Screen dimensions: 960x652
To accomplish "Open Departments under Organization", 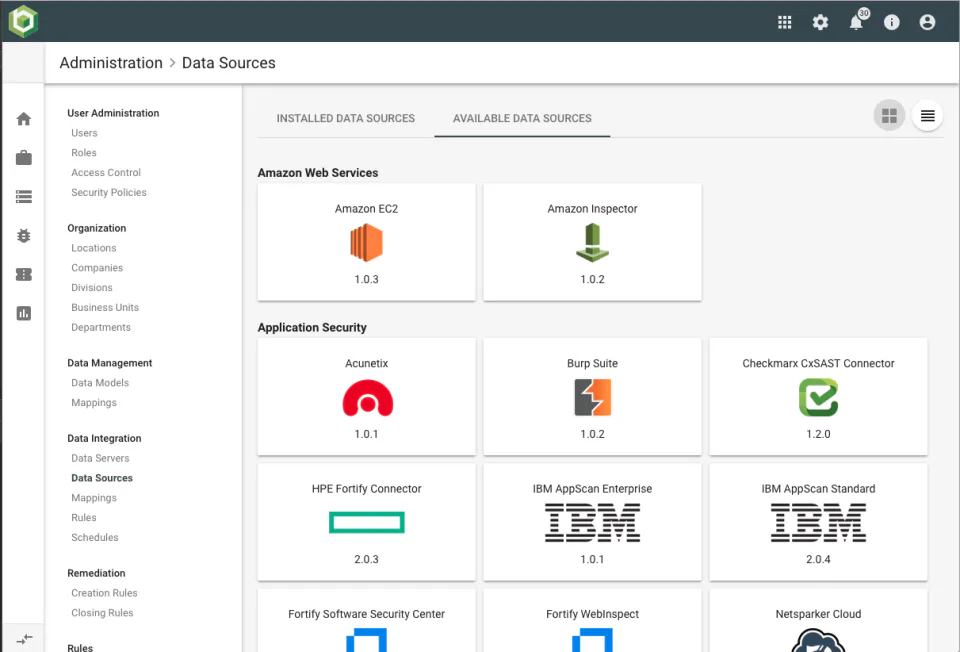I will (x=101, y=328).
